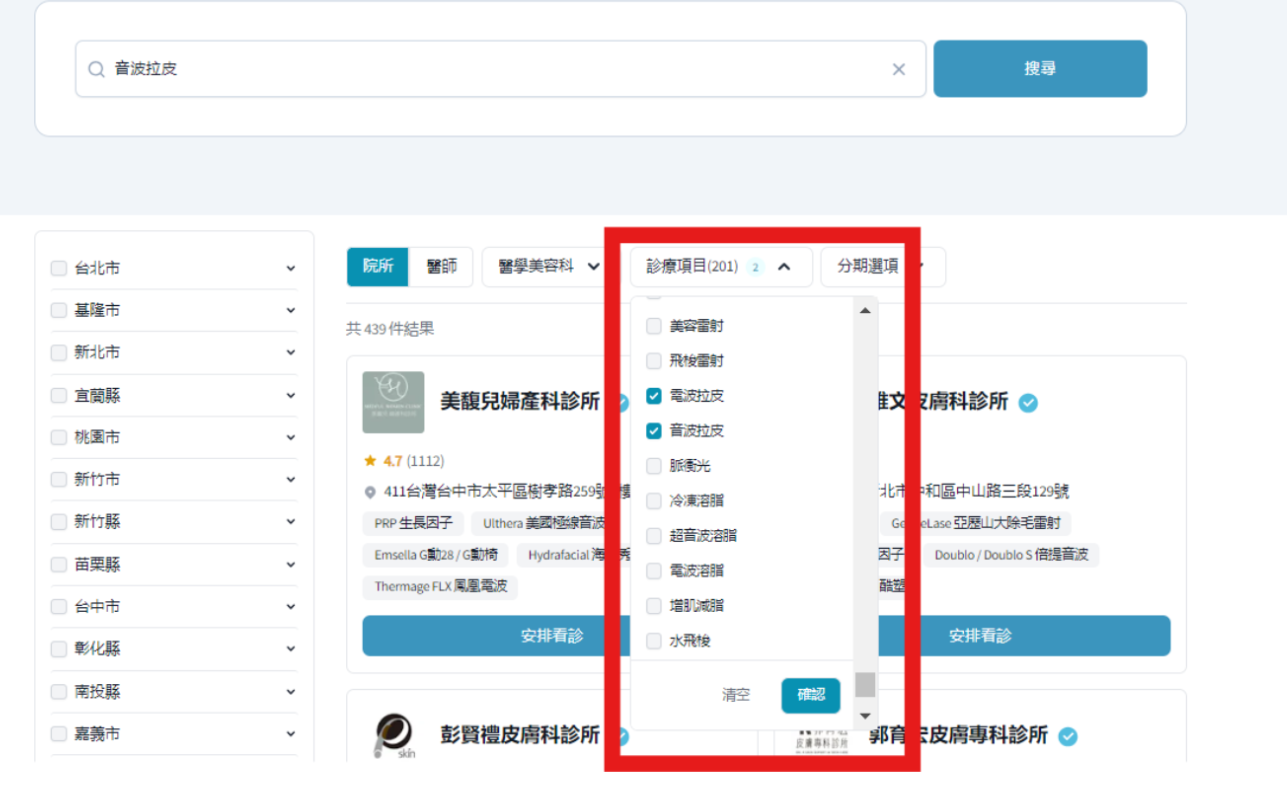Tick the 新竹縣 checkbox
The height and width of the screenshot is (792, 1287).
click(x=59, y=521)
